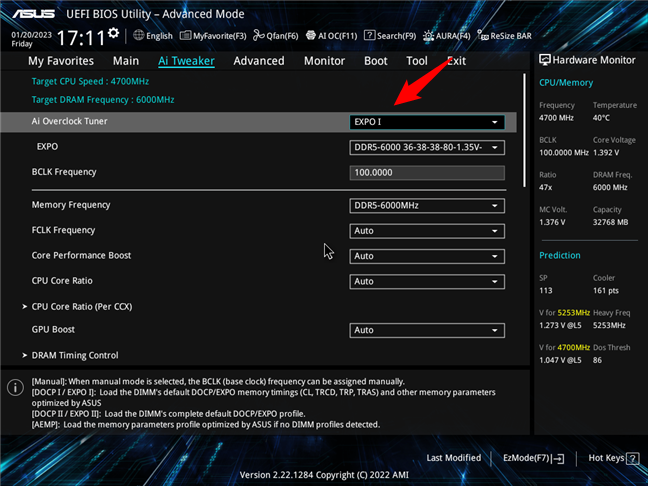The width and height of the screenshot is (648, 486).
Task: Click the Core Performance Boost label
Action: tap(81, 255)
